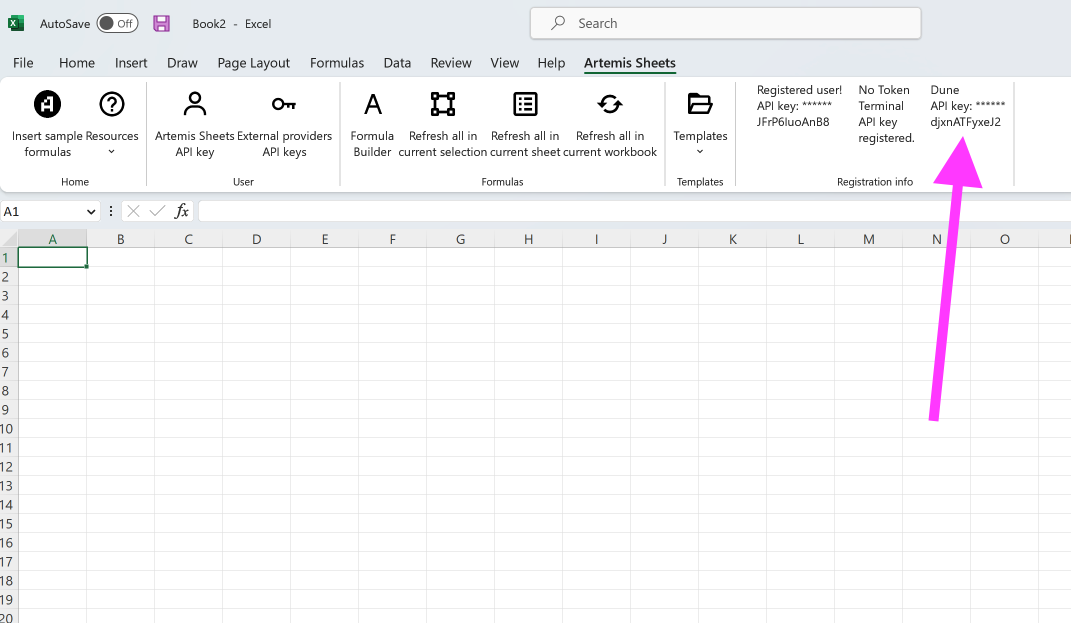The image size is (1071, 623).
Task: Toggle AutoSave switch
Action: [x=117, y=23]
